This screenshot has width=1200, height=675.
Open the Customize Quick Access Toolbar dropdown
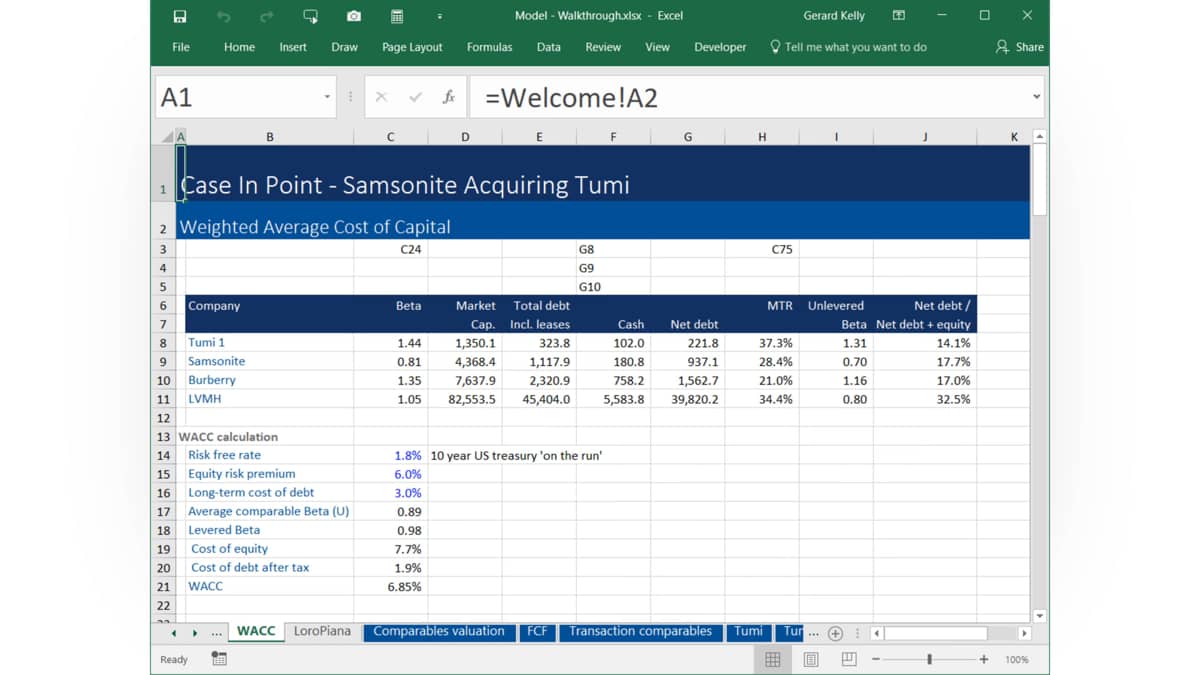440,16
